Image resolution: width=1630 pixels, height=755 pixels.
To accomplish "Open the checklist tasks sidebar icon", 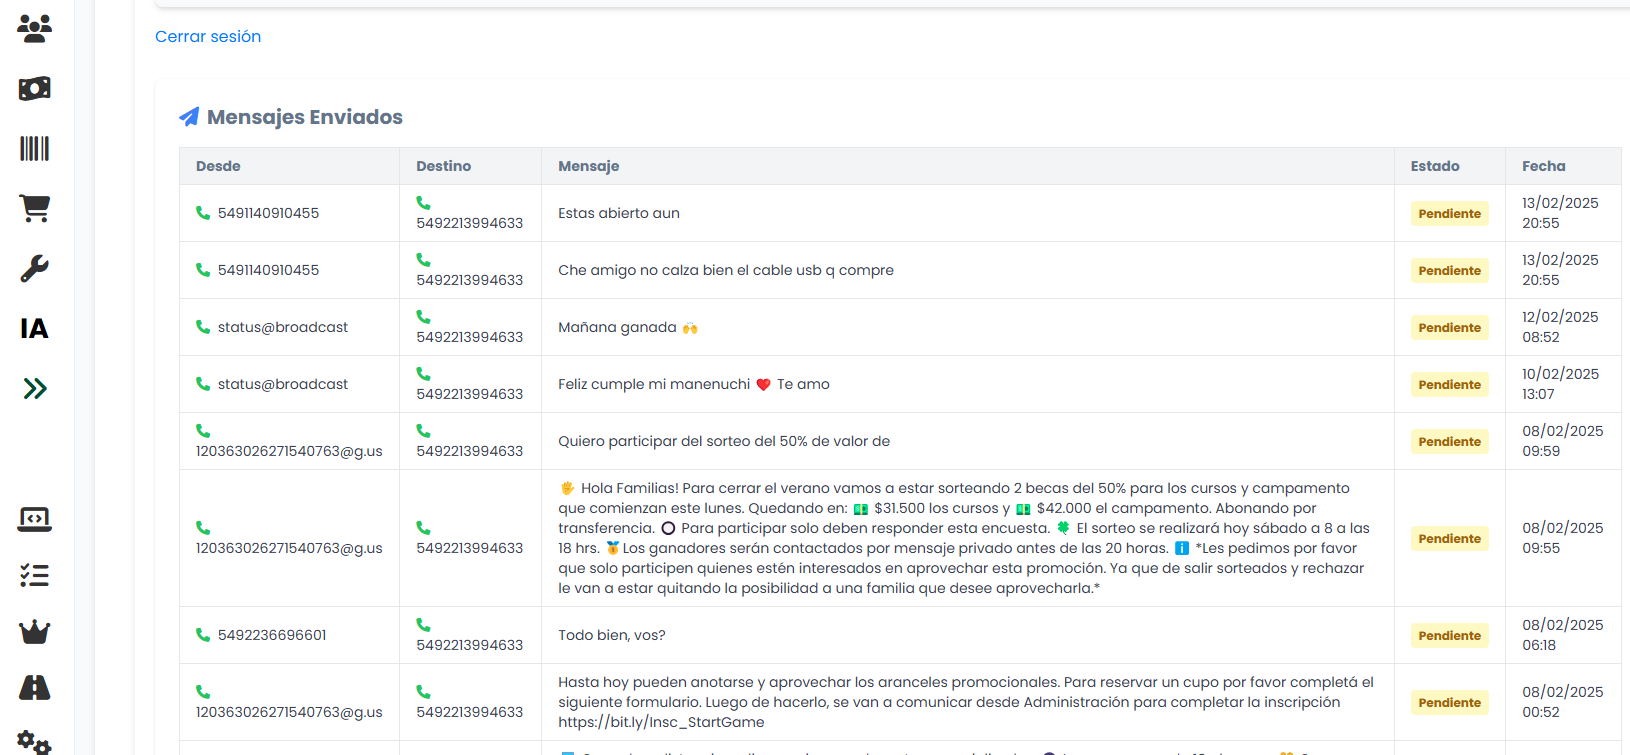I will [x=34, y=575].
